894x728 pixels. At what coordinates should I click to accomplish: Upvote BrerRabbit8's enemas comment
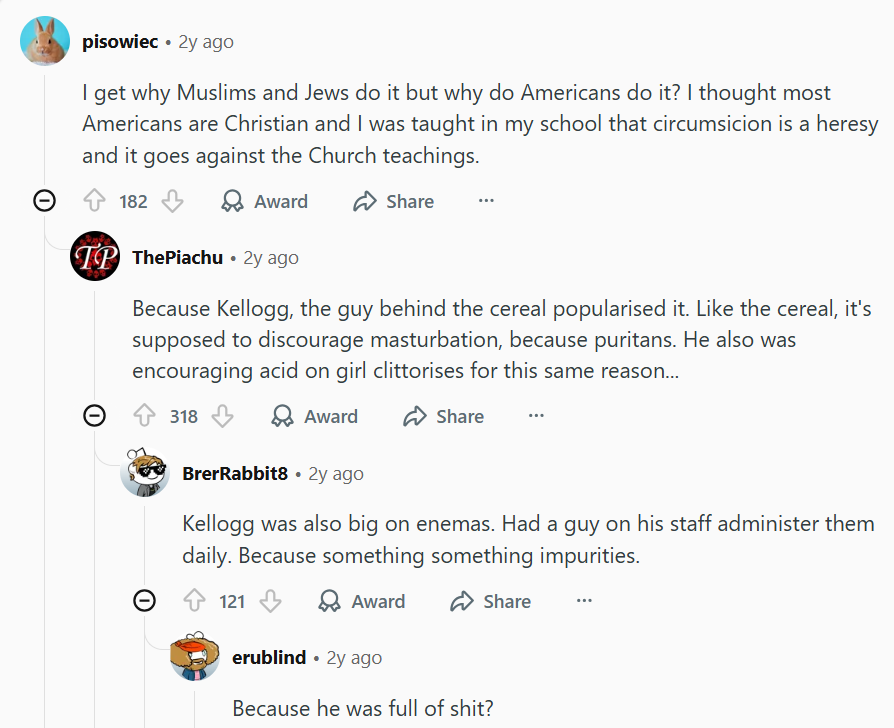click(195, 601)
